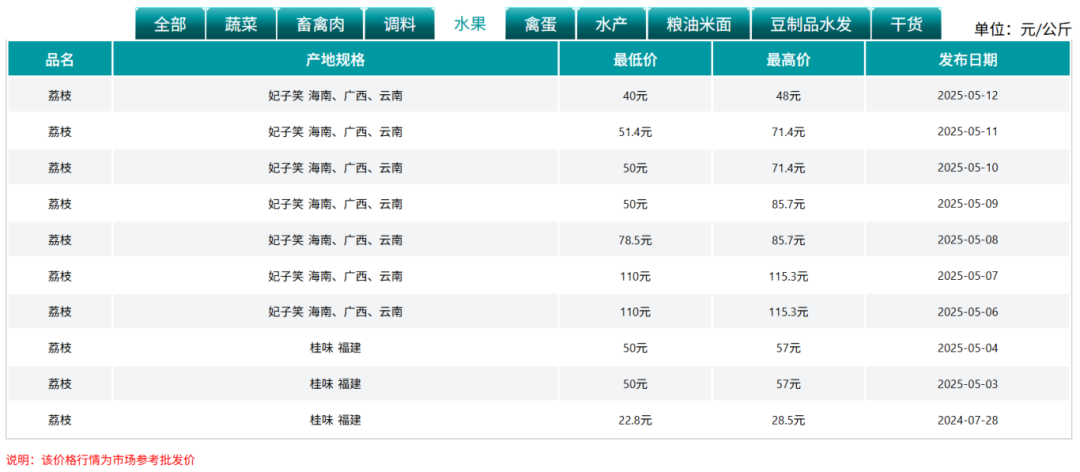Click the 78.5元 lowest price cell
The height and width of the screenshot is (472, 1080).
point(635,240)
